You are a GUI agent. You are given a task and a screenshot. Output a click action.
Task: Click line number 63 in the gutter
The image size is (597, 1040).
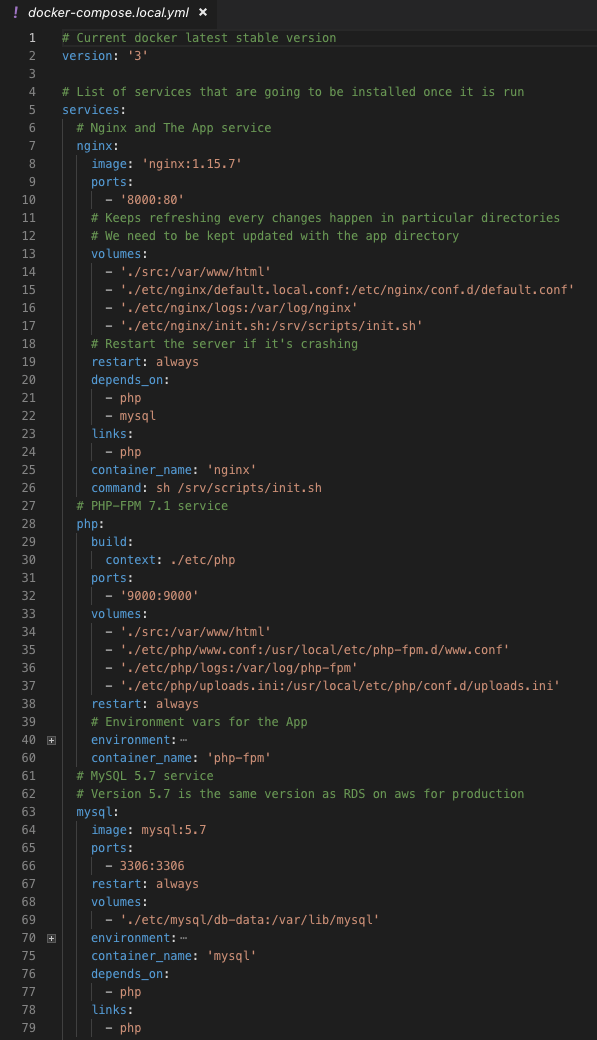pyautogui.click(x=29, y=812)
